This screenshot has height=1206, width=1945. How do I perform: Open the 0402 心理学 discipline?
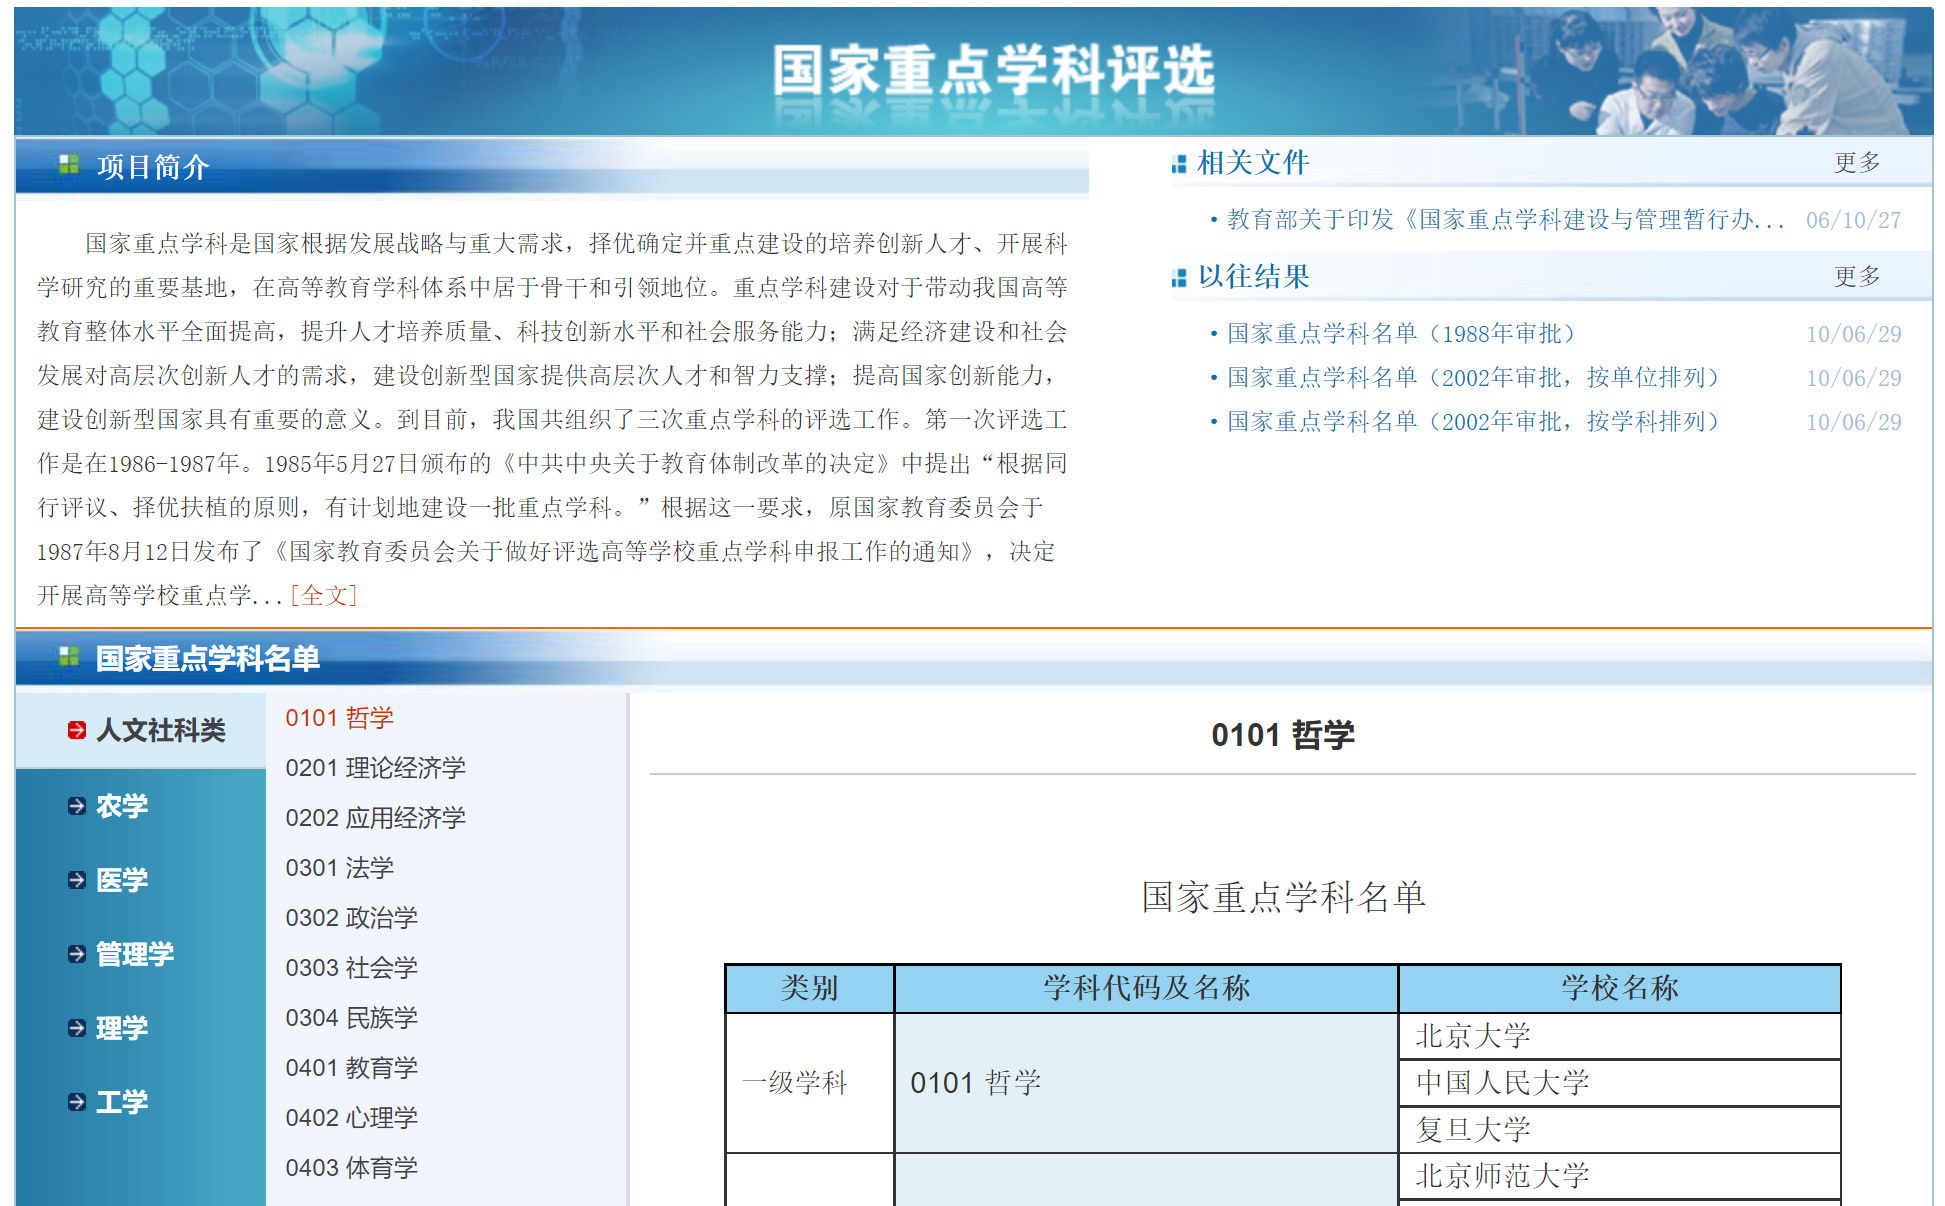(352, 1118)
